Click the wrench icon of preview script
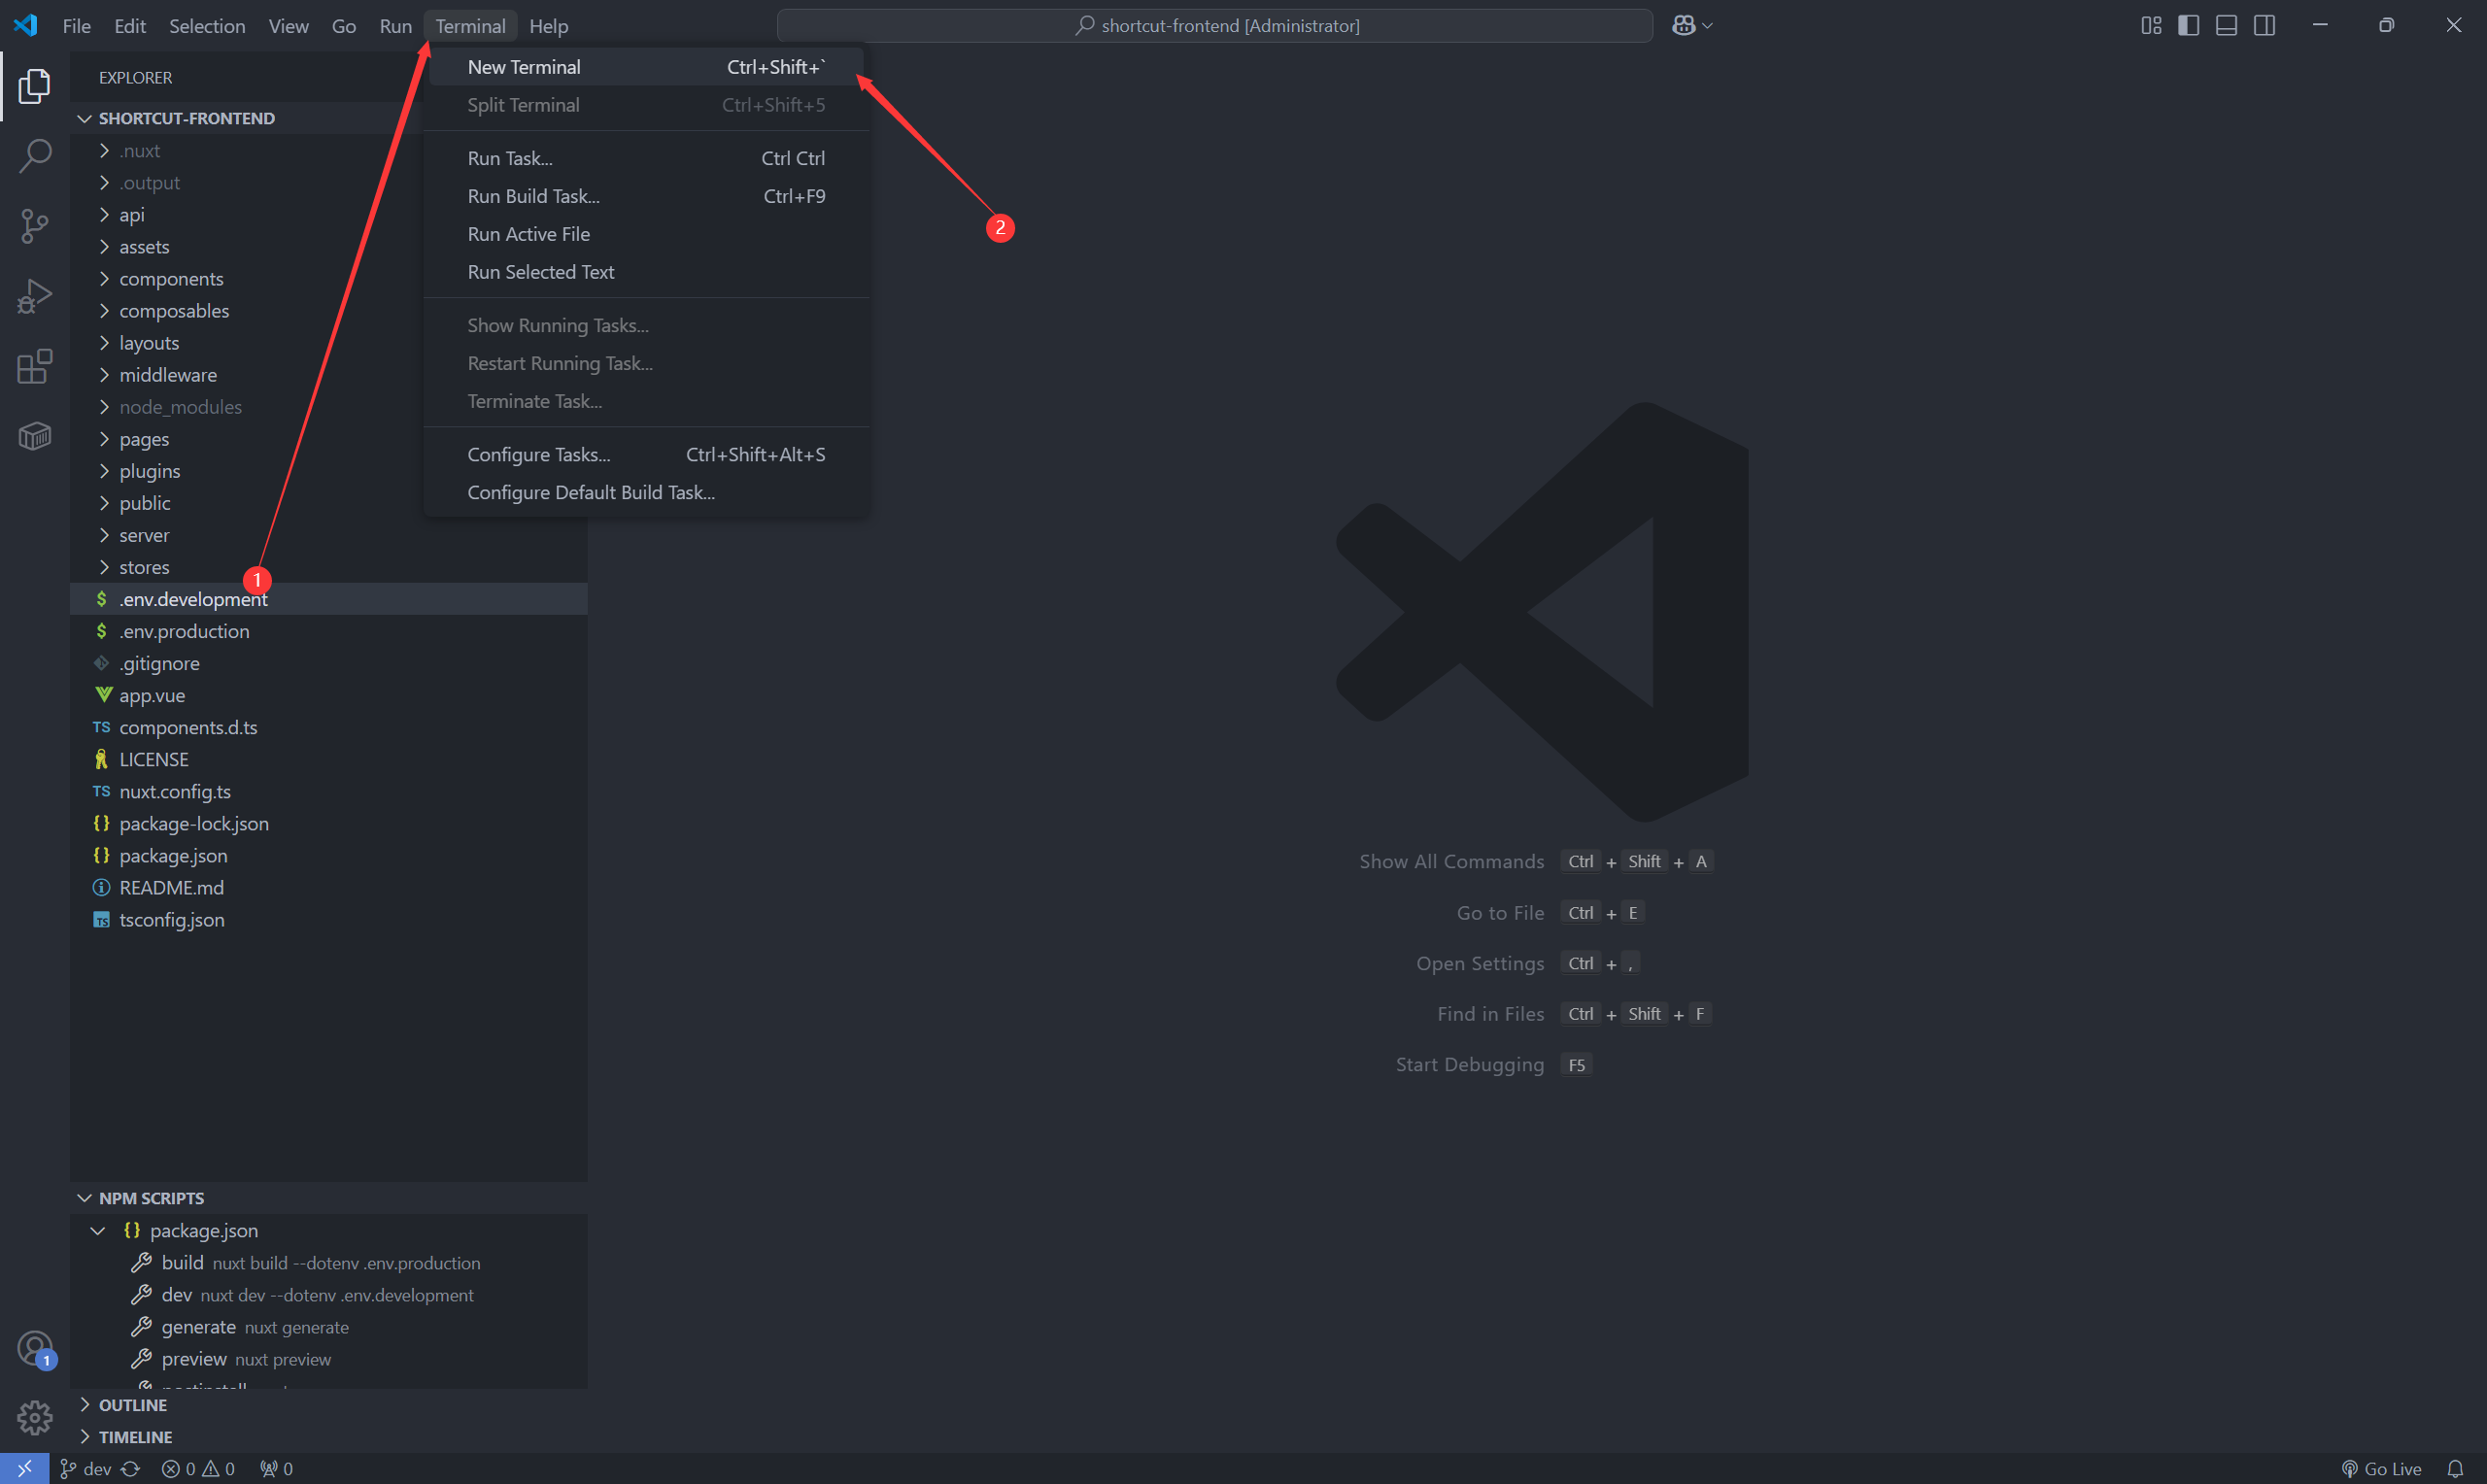This screenshot has width=2487, height=1484. tap(141, 1359)
